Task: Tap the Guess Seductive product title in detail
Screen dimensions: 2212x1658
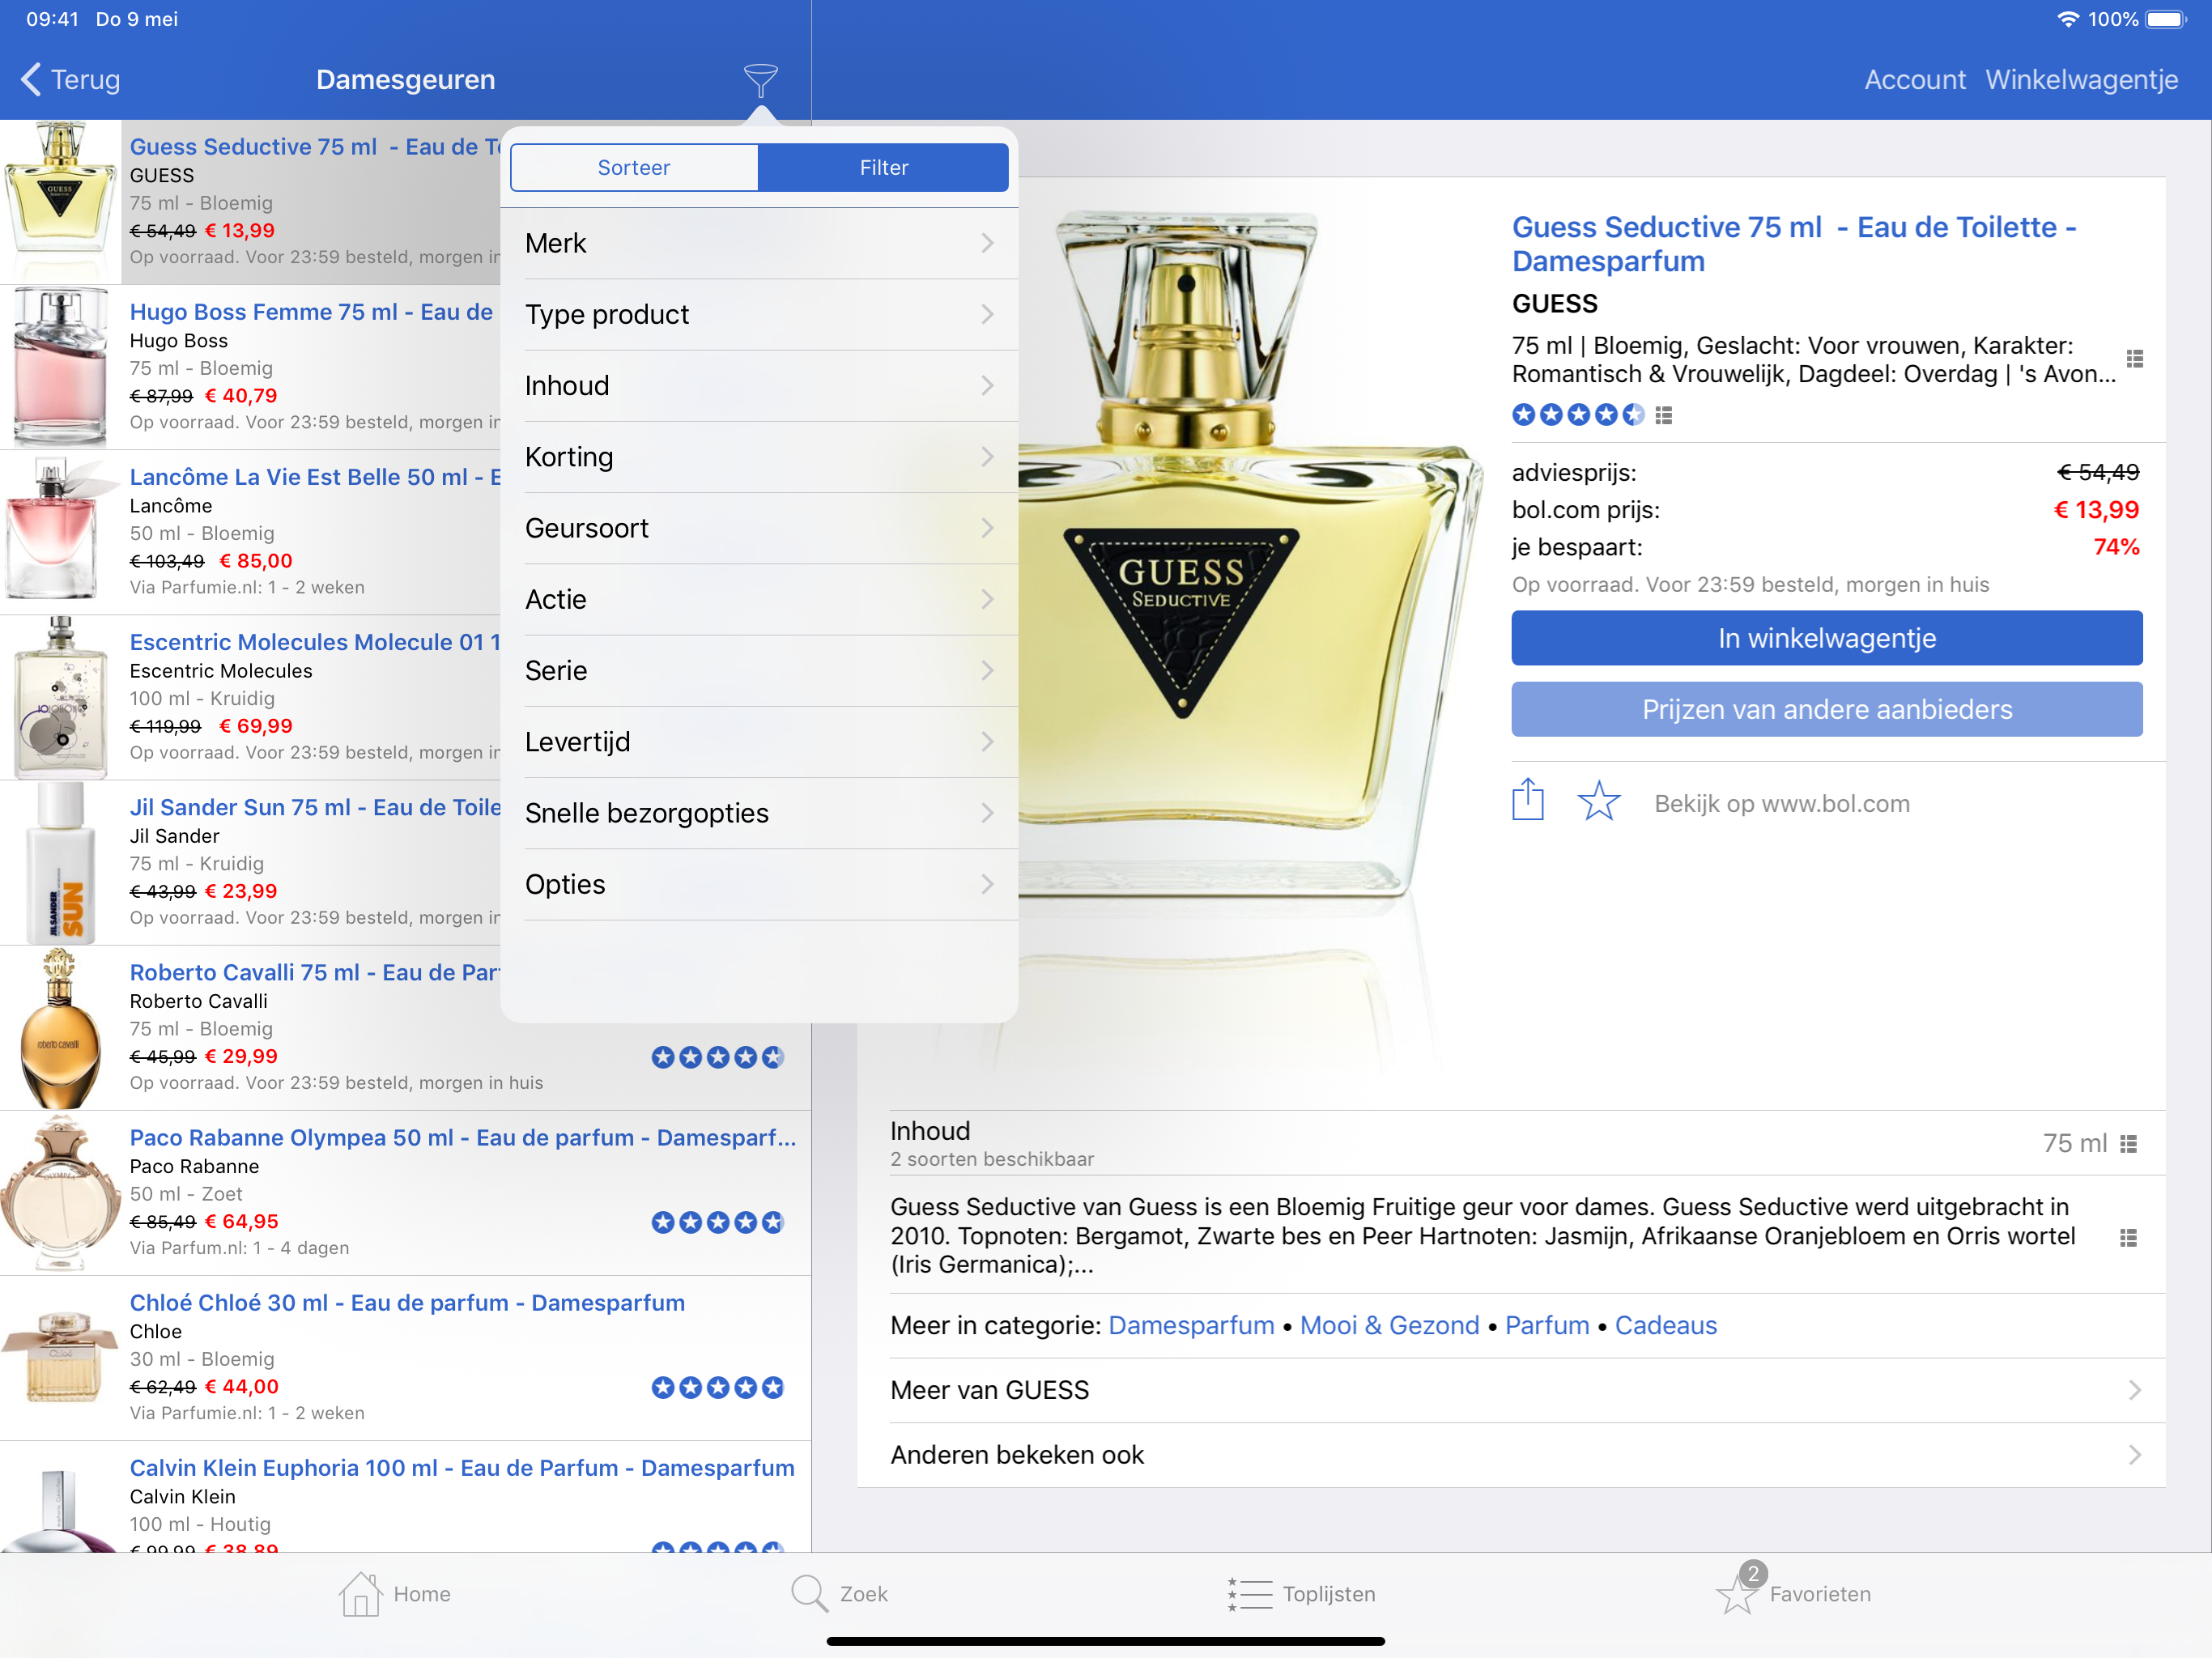Action: pyautogui.click(x=1793, y=244)
